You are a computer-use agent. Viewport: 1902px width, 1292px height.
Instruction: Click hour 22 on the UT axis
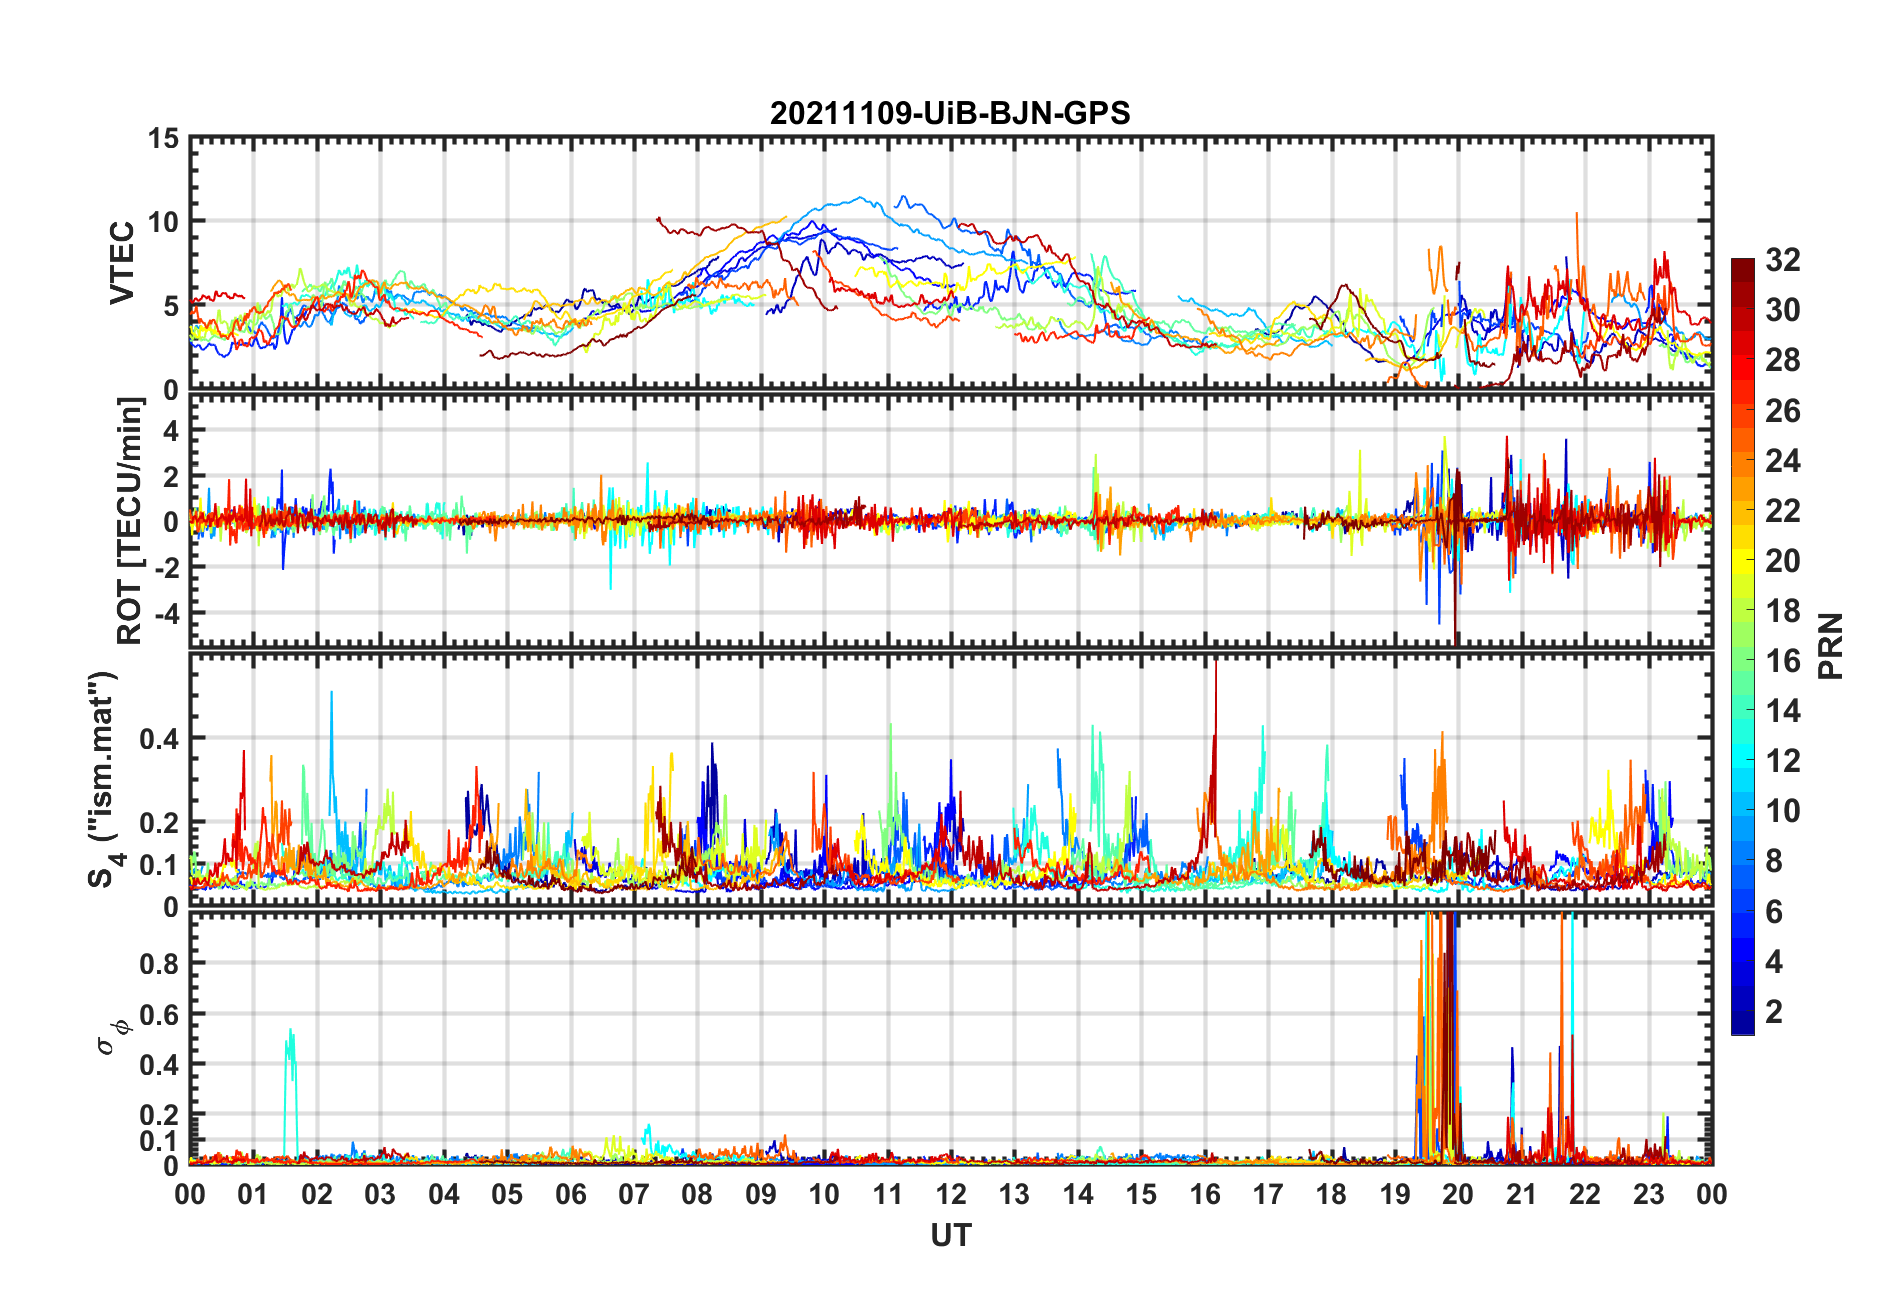click(x=1585, y=1195)
